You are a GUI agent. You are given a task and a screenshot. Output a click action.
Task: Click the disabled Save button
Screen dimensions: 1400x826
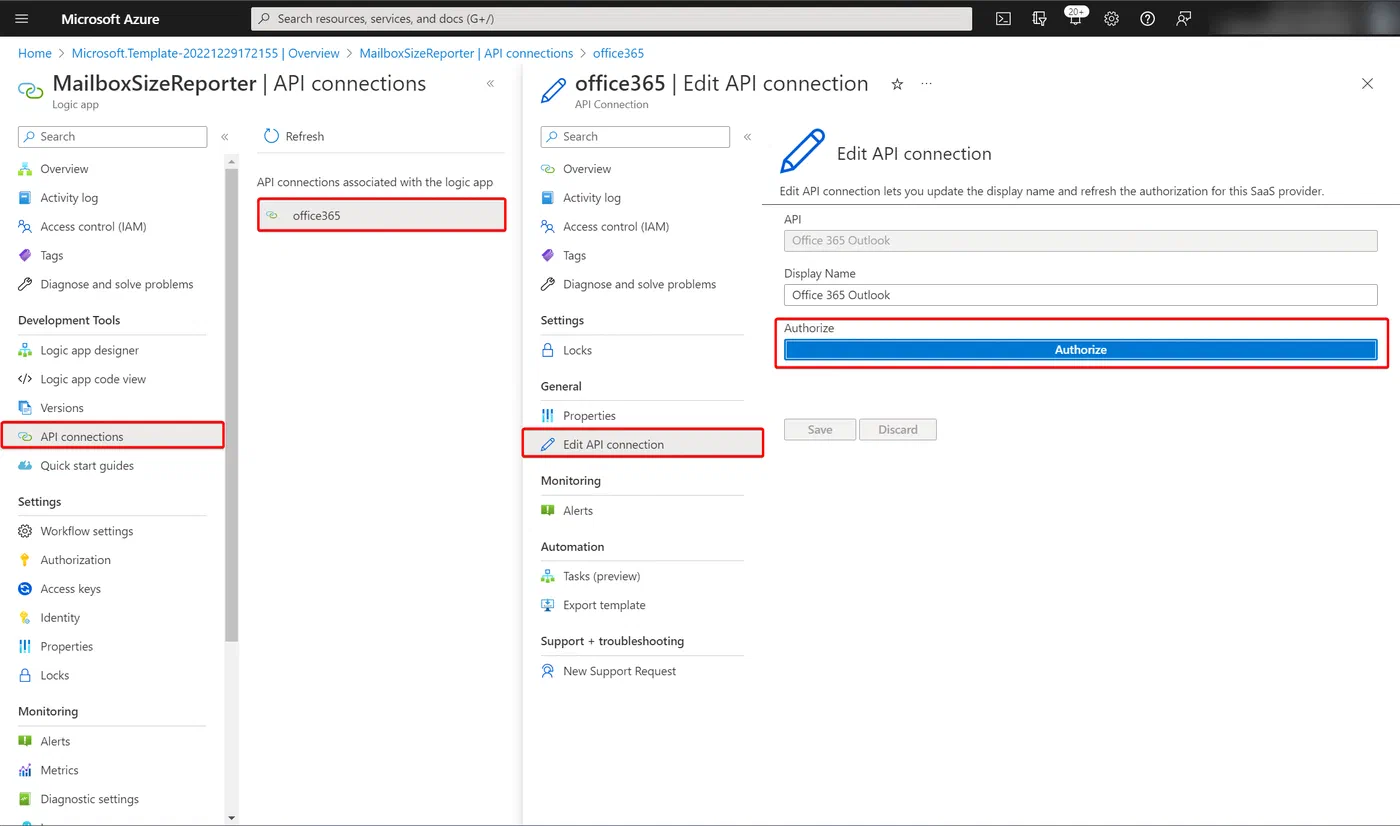tap(820, 430)
